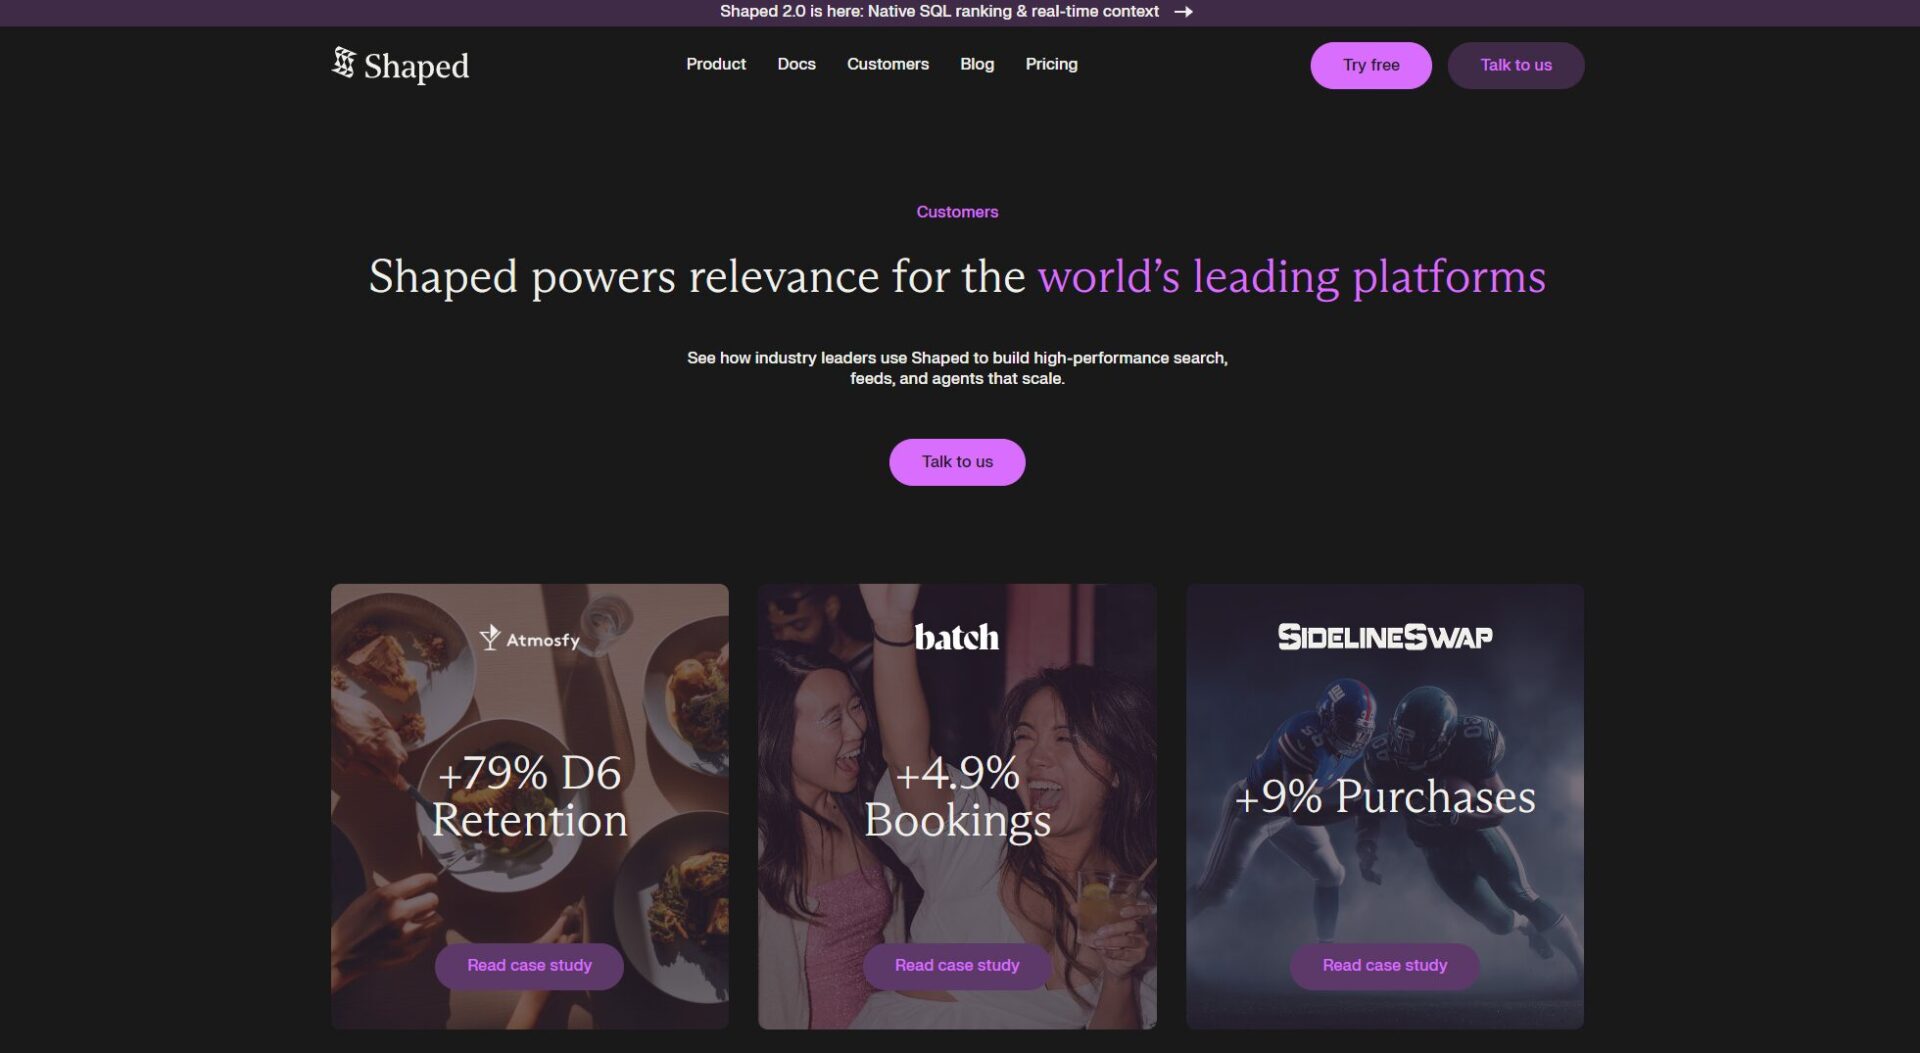Click the SidelineSwap logo
The height and width of the screenshot is (1053, 1920).
(1384, 637)
